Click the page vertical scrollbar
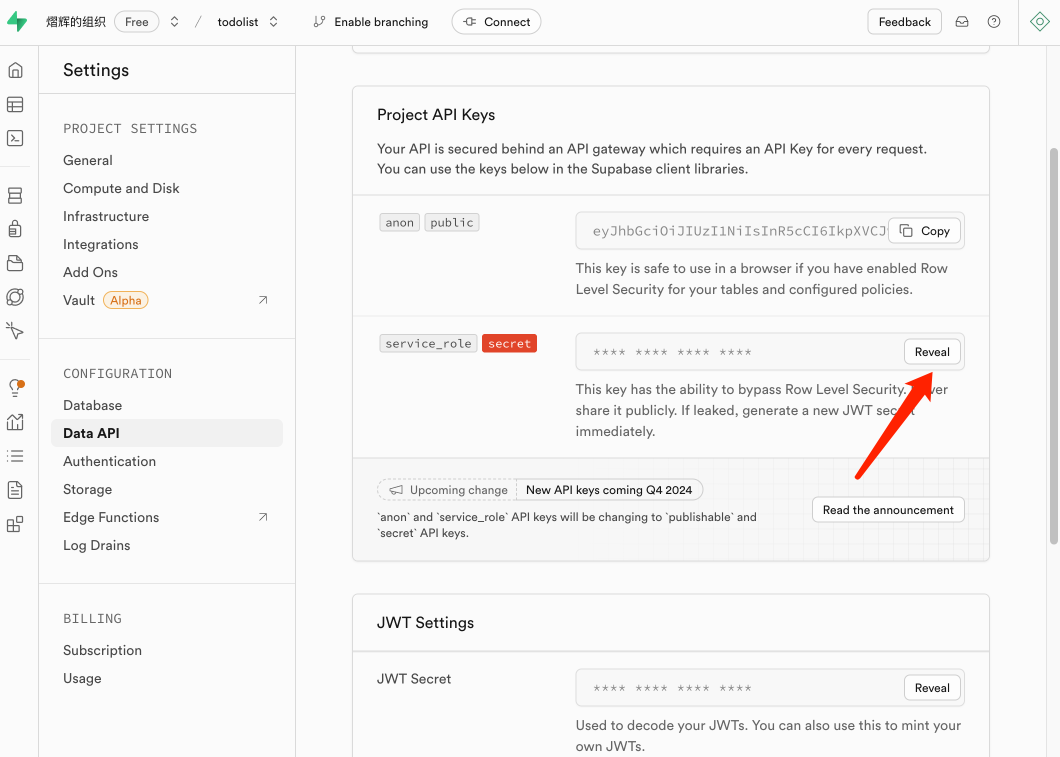Screen dimensions: 1060x757 point(1053,345)
